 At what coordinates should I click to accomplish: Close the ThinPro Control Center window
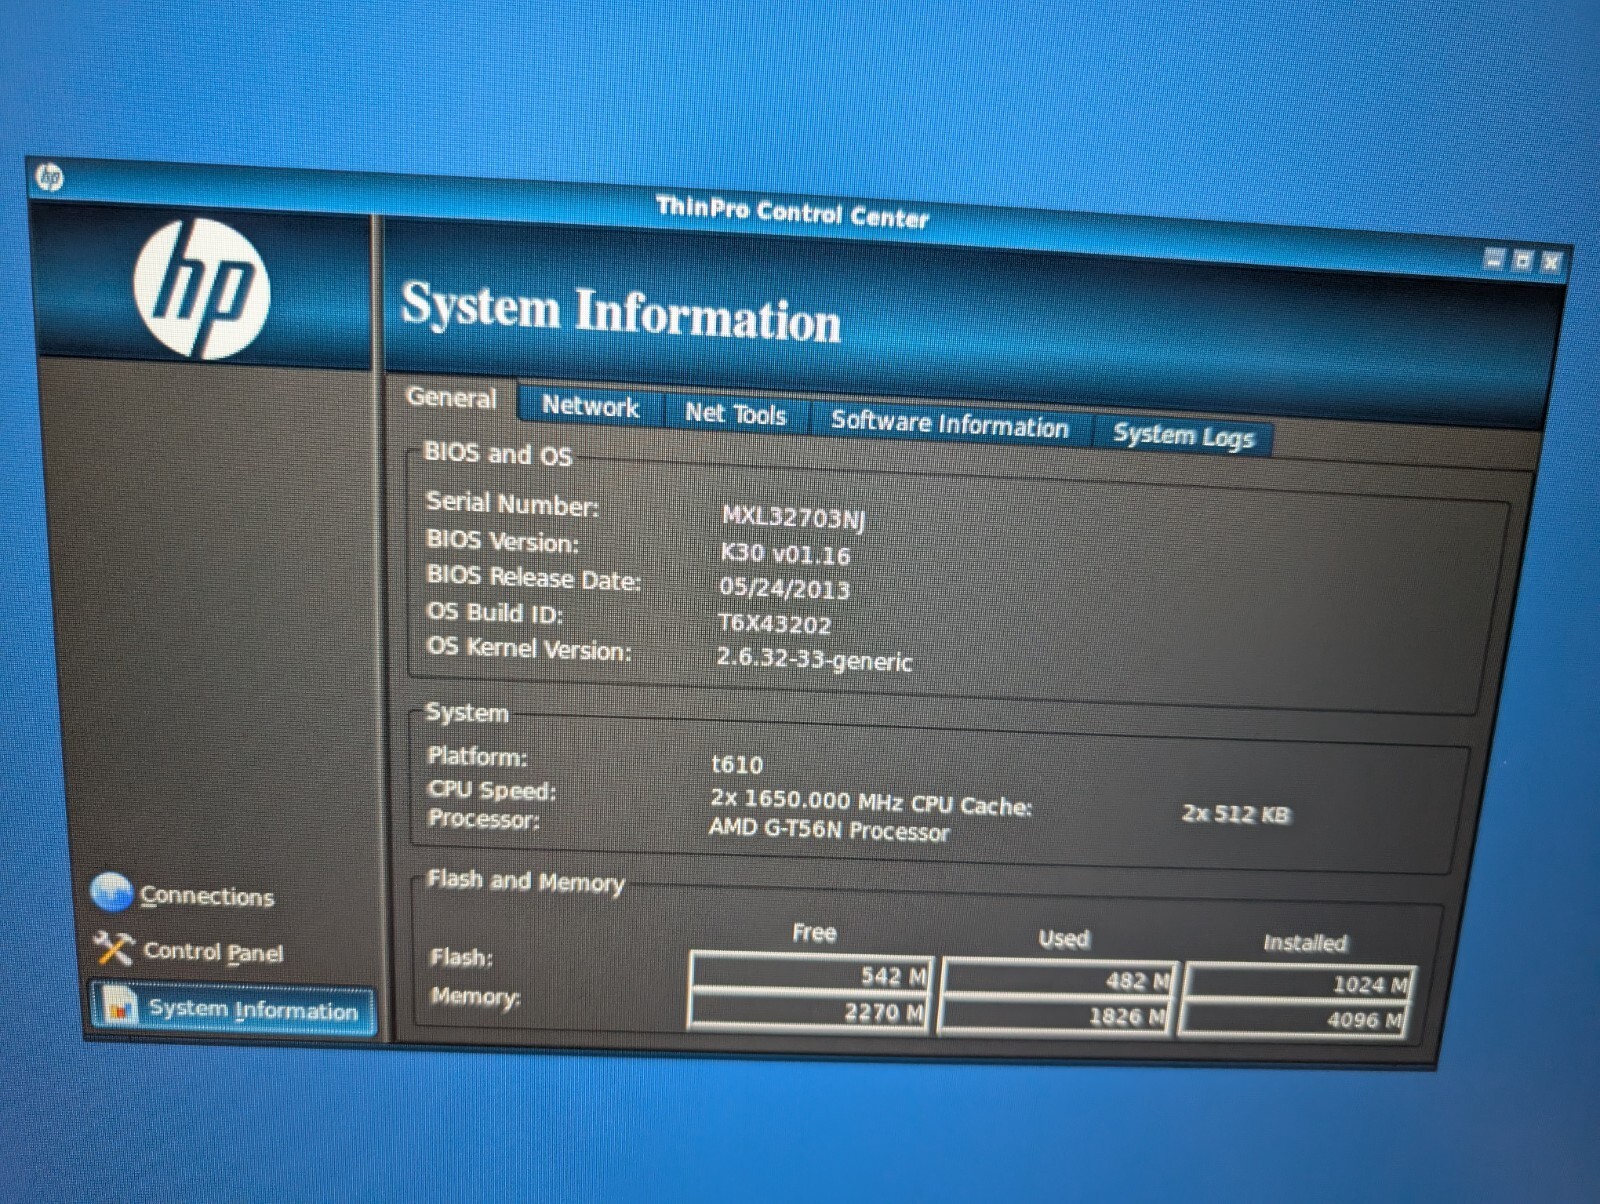(x=1551, y=263)
